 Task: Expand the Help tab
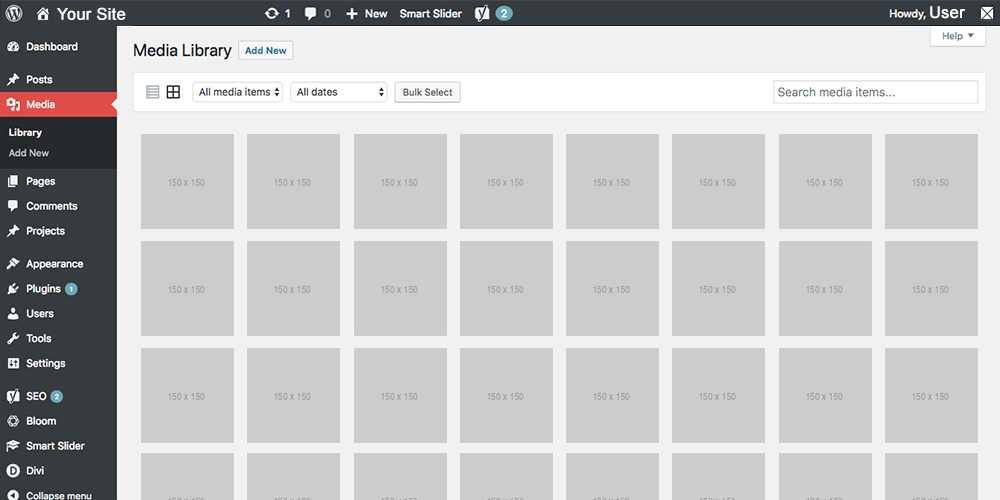point(957,36)
